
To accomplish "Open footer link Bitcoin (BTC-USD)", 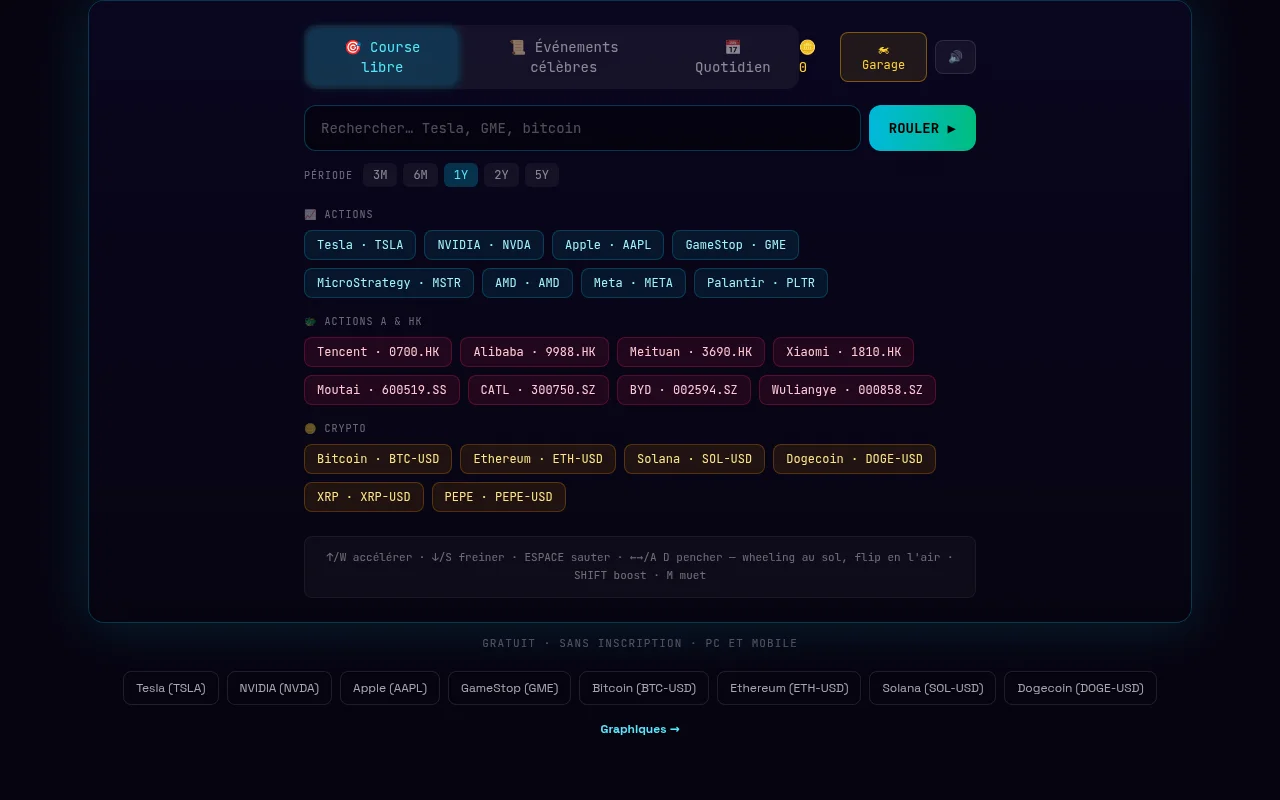I will click(x=644, y=688).
